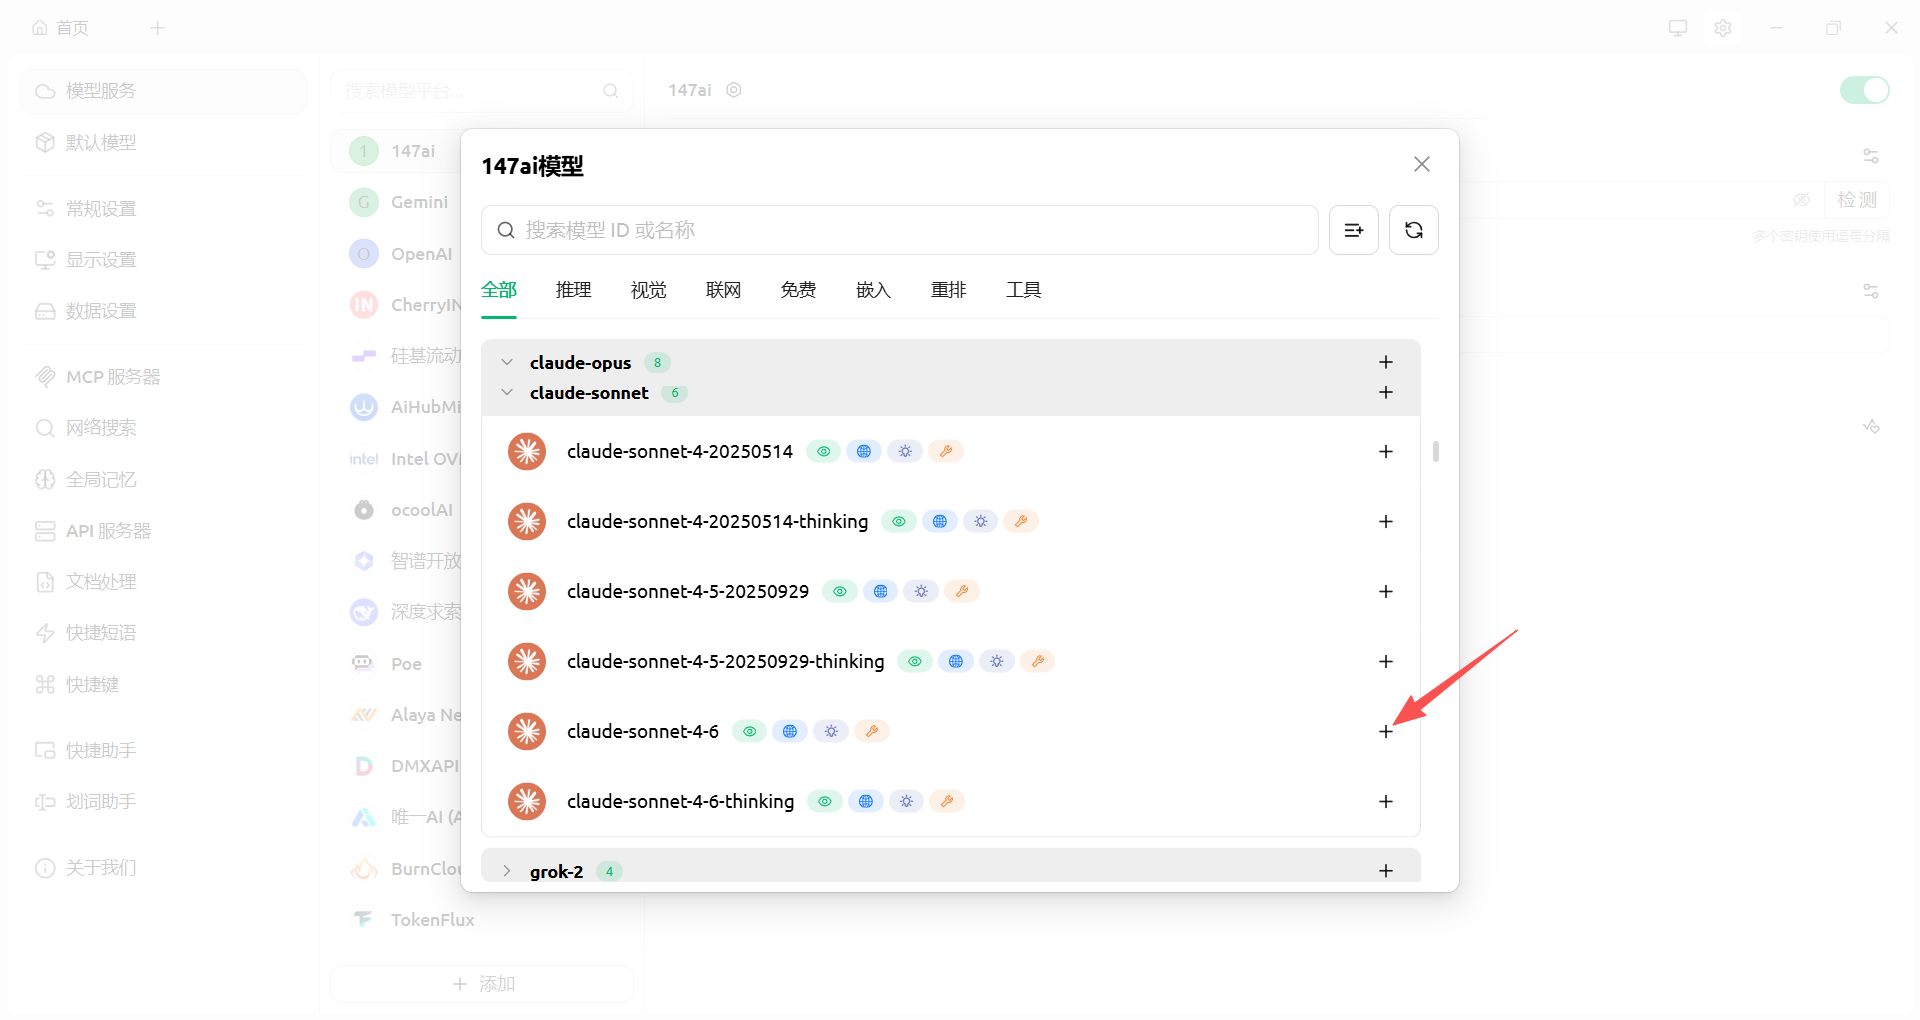
Task: Expand the grok-2 group
Action: pos(507,871)
